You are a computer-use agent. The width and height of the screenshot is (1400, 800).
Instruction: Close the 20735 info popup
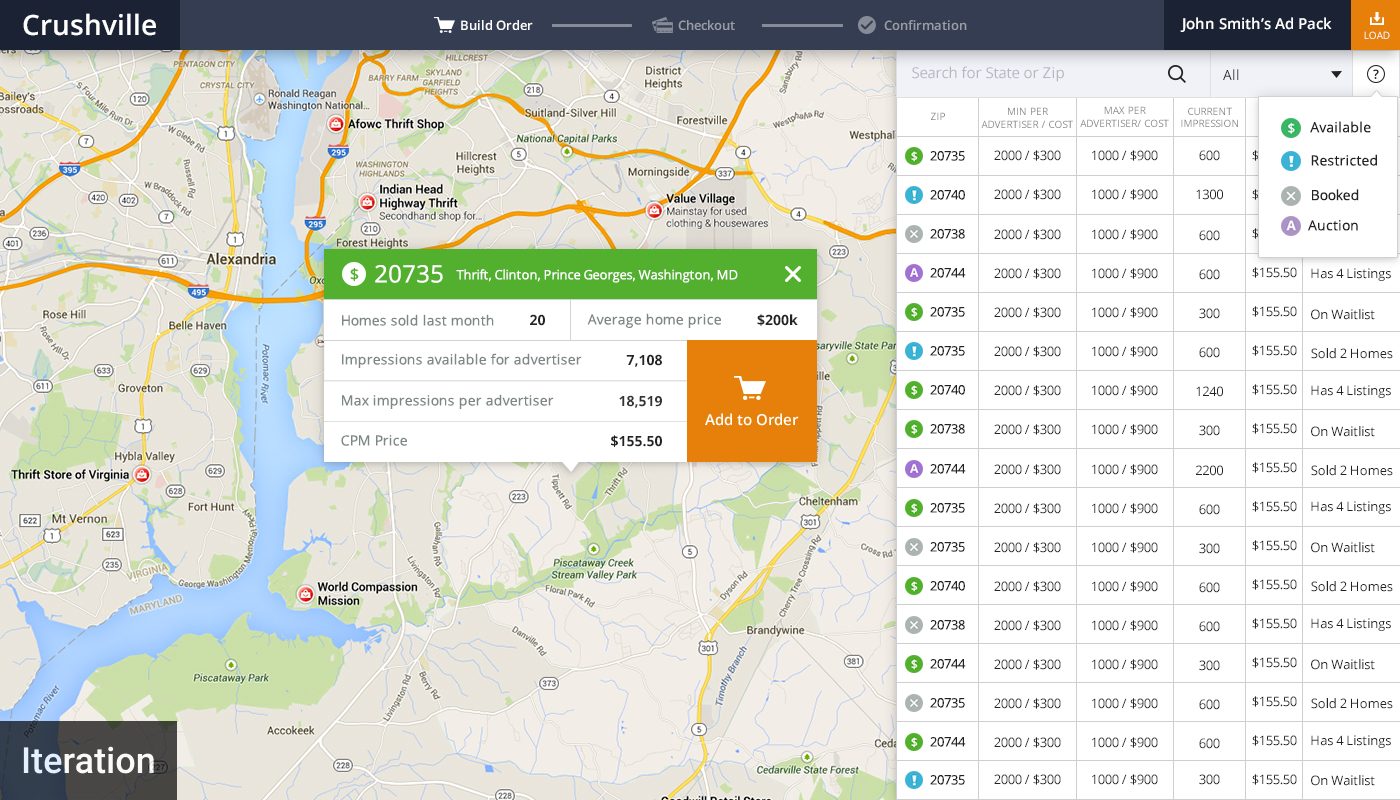[793, 274]
